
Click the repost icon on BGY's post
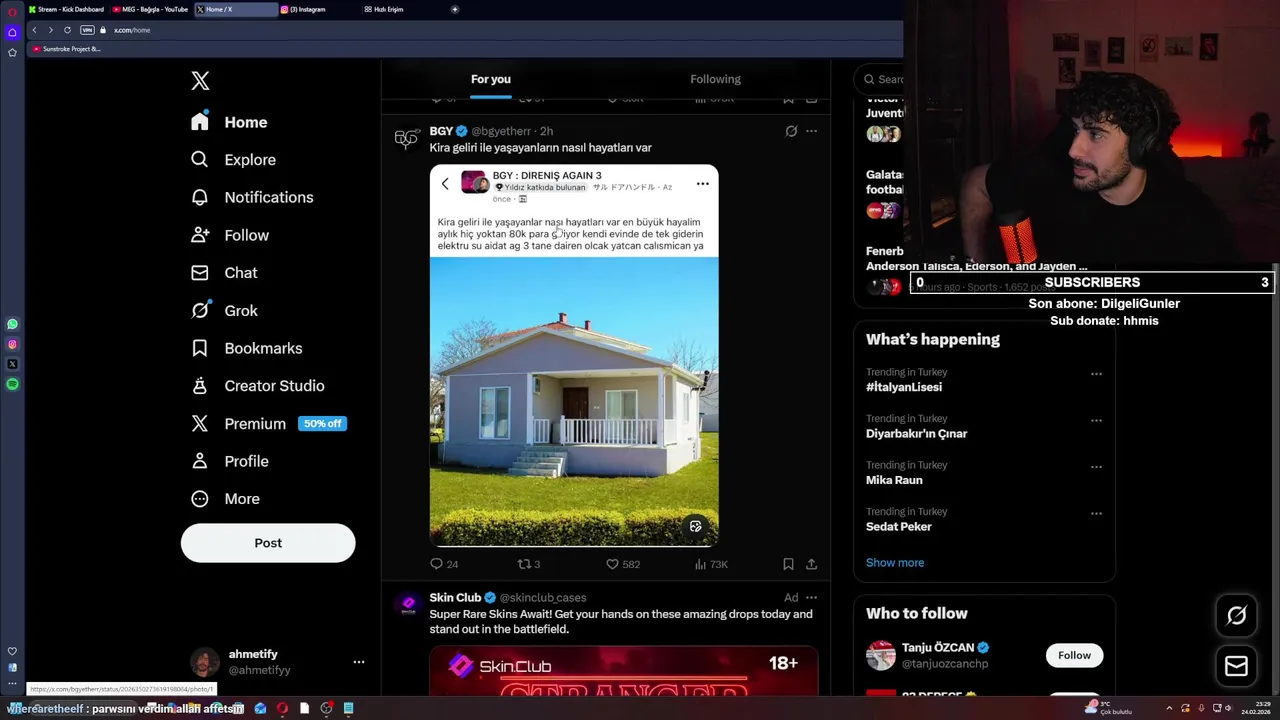point(523,564)
